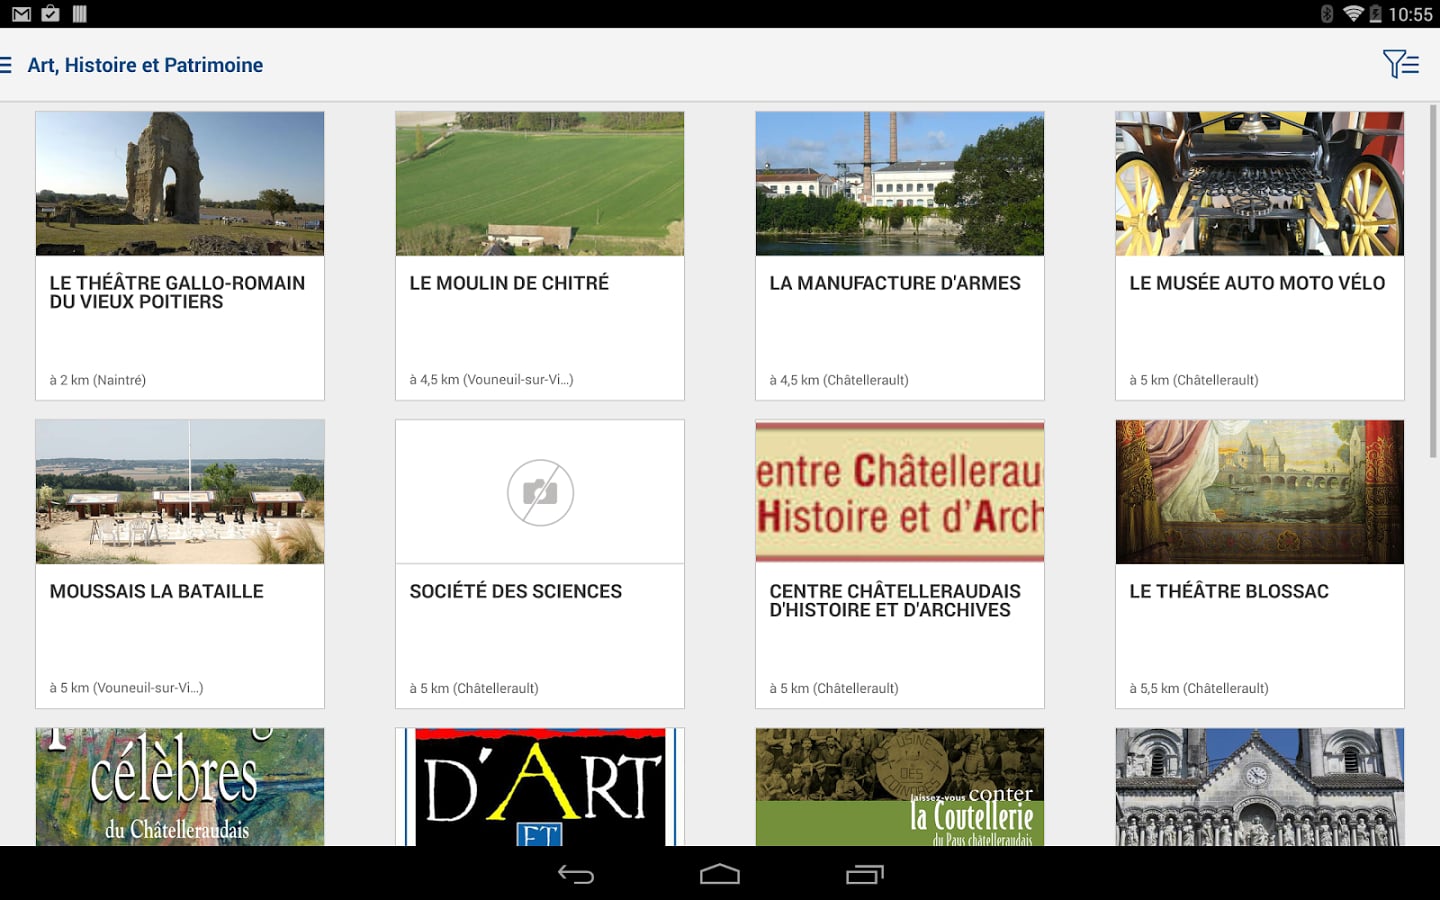Tap the battery status icon
This screenshot has width=1440, height=900.
1375,14
